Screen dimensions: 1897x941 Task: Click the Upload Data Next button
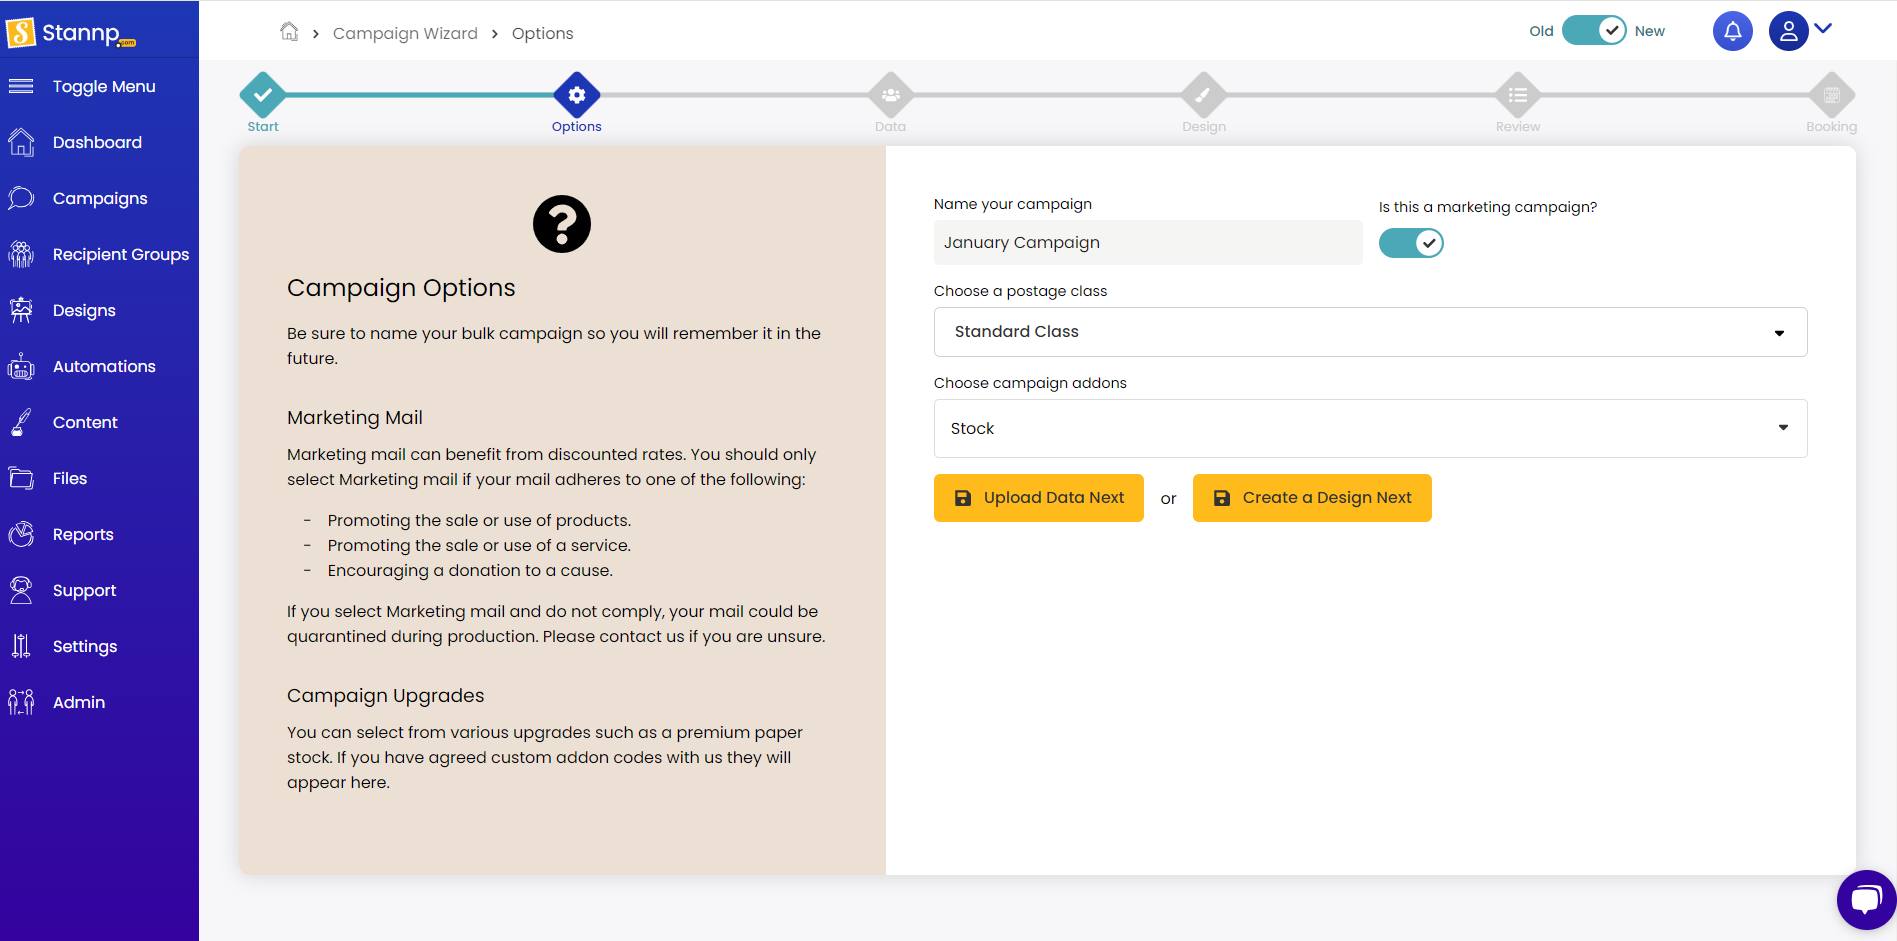(1039, 498)
